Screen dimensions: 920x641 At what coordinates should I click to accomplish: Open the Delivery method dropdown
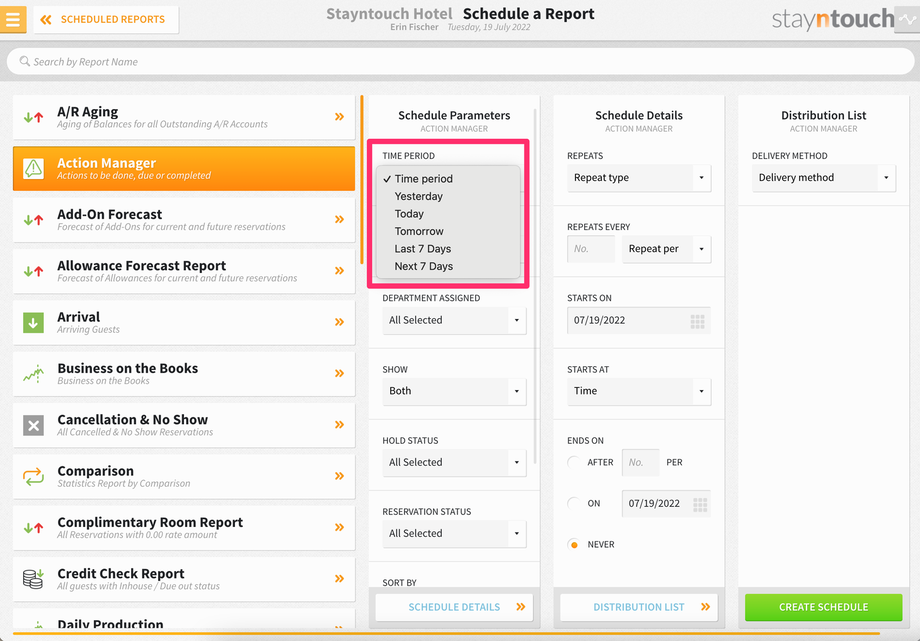pos(824,178)
